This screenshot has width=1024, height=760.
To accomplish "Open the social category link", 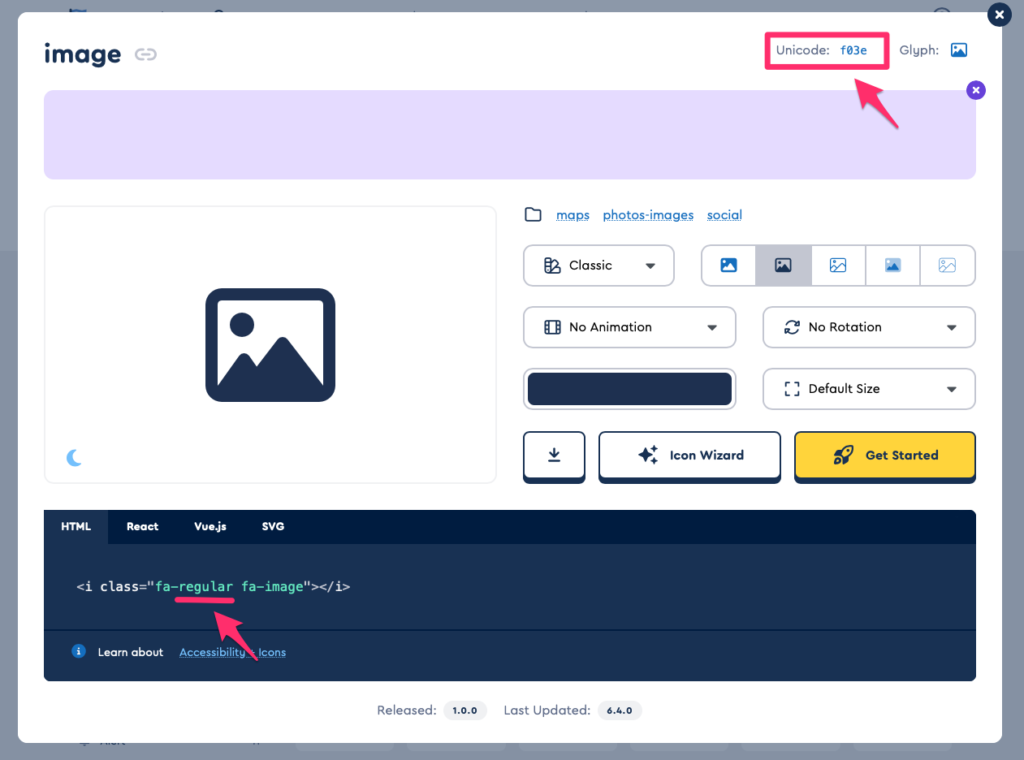I will pyautogui.click(x=724, y=215).
